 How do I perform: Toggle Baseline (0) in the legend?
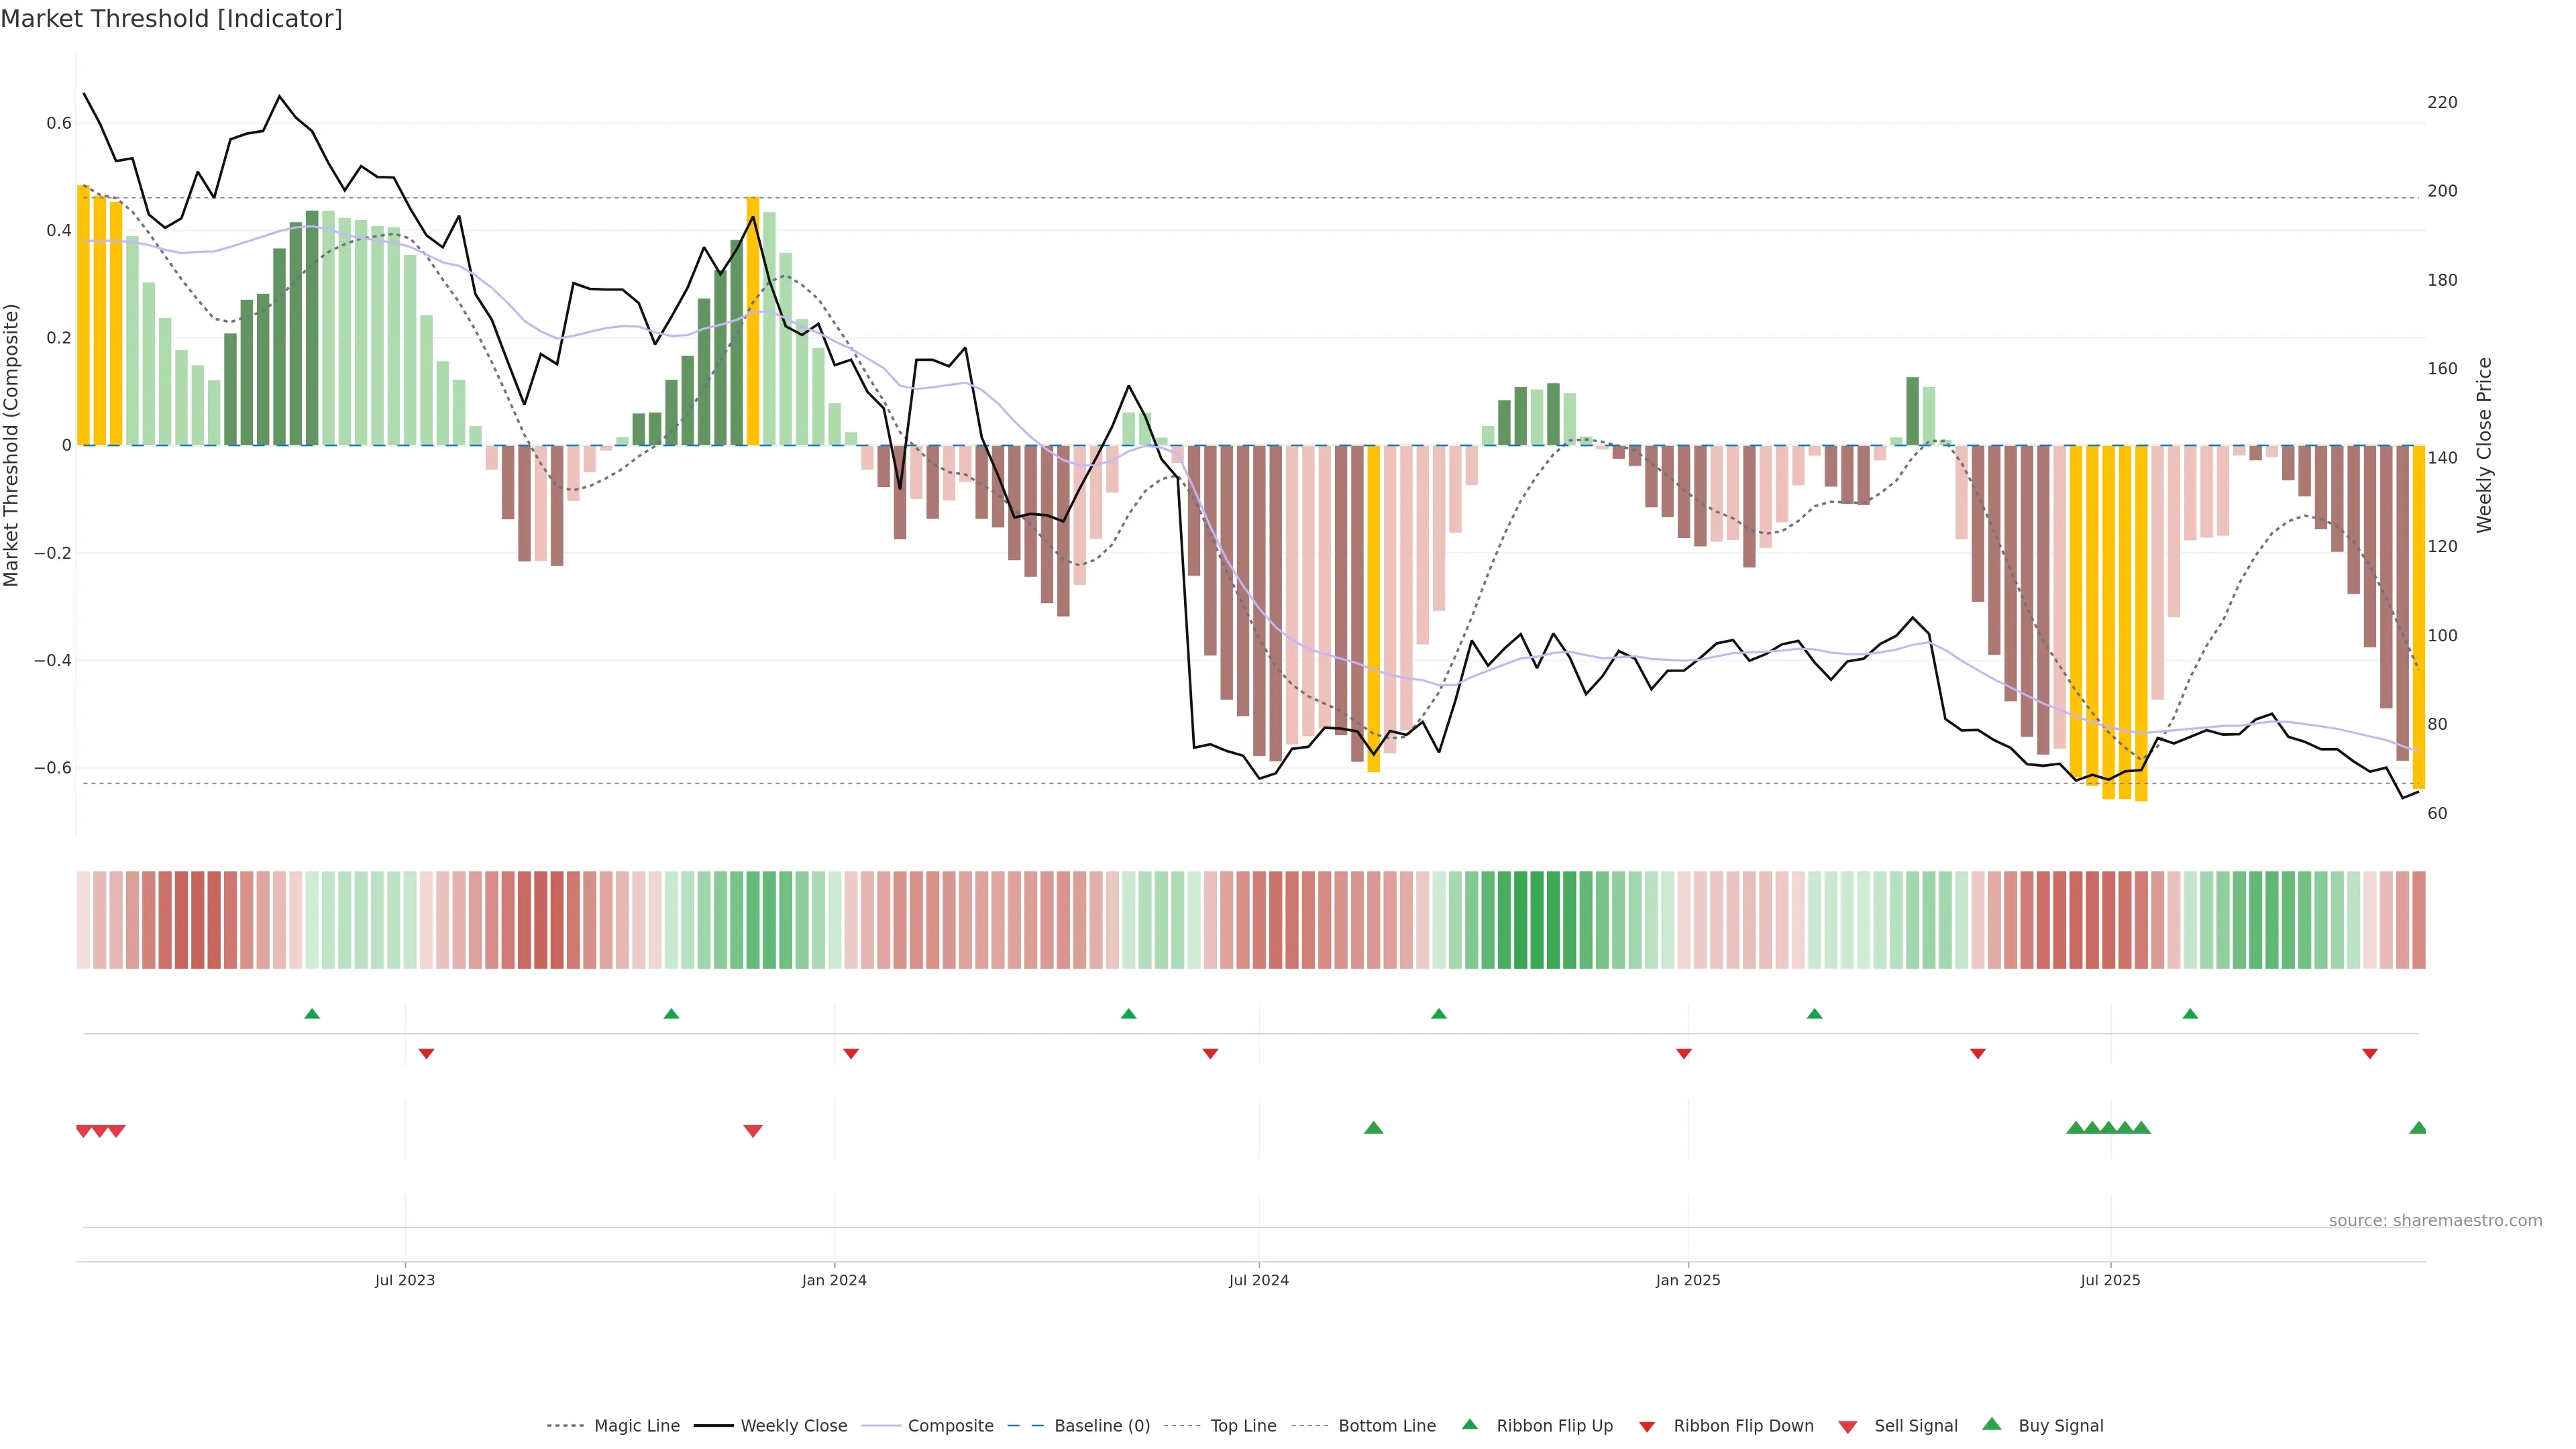click(1102, 1426)
